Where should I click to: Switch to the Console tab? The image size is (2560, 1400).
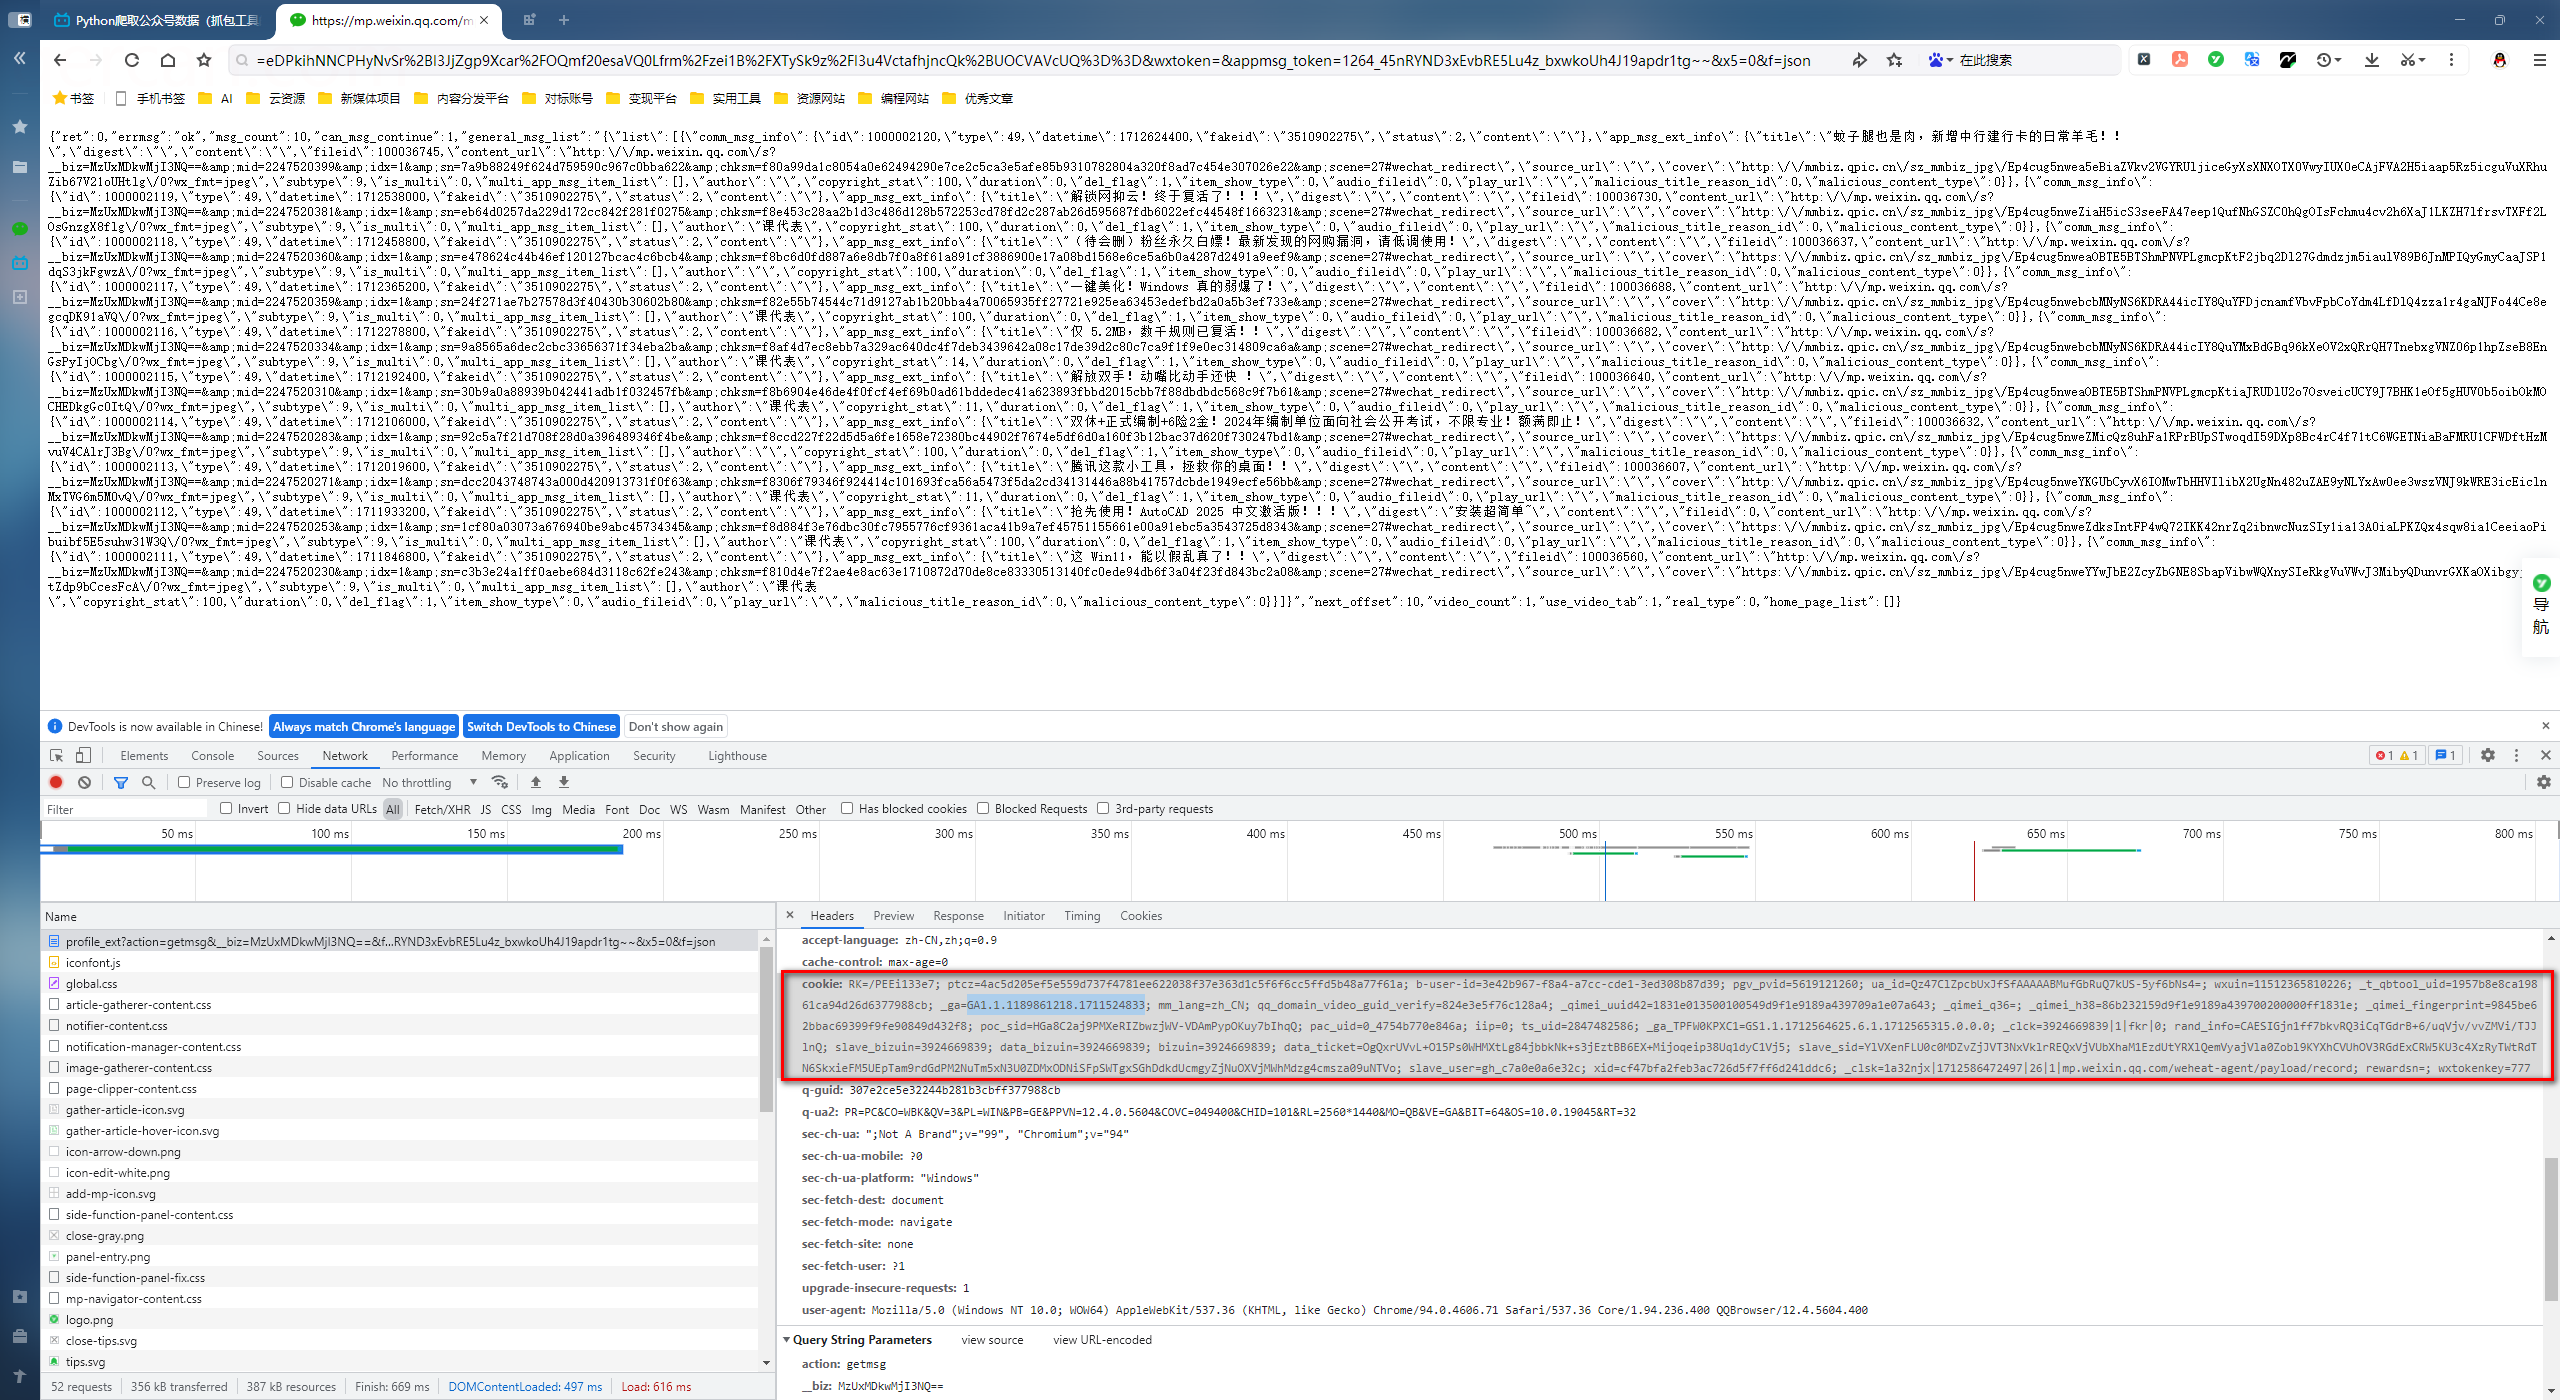(x=212, y=755)
